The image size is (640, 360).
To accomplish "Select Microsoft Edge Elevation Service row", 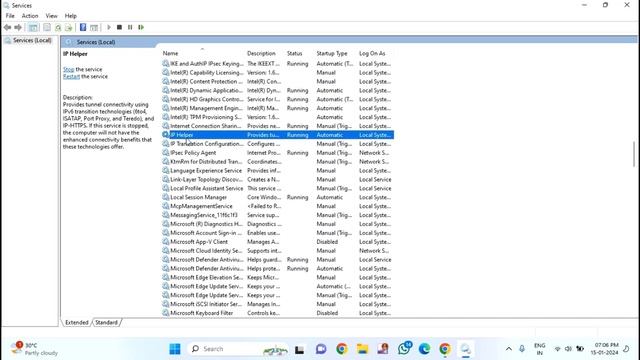I will click(x=278, y=278).
